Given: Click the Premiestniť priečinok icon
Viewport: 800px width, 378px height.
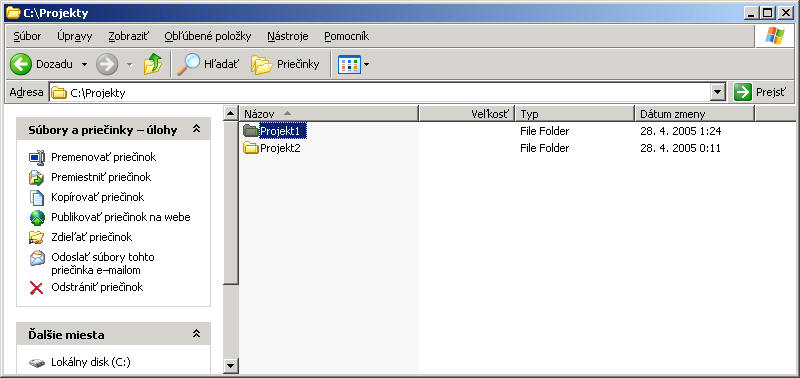Looking at the screenshot, I should tap(37, 178).
